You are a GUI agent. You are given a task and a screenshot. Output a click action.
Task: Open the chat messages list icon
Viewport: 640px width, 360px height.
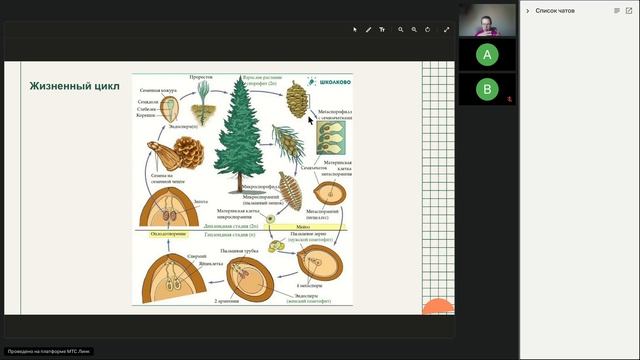pyautogui.click(x=617, y=11)
